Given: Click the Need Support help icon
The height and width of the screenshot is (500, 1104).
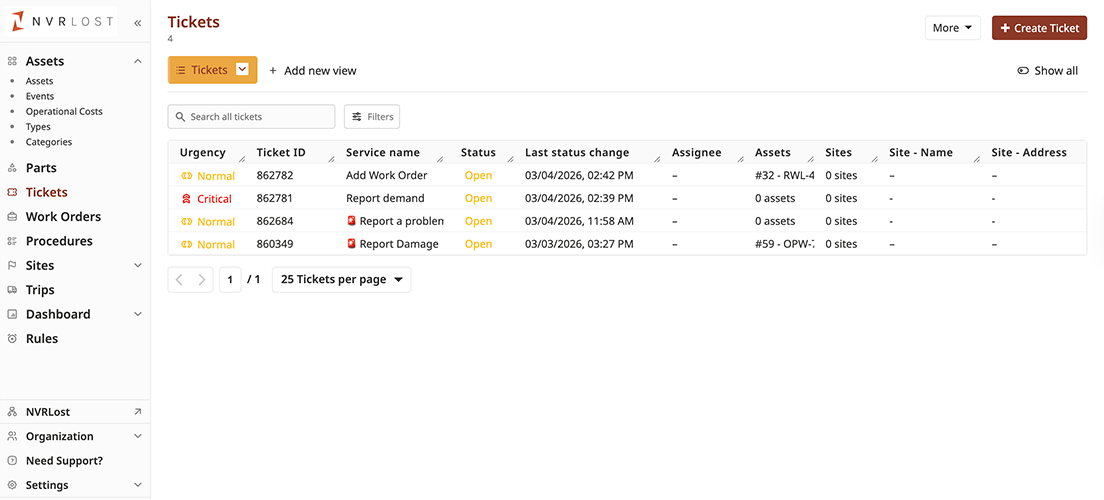Looking at the screenshot, I should click(12, 461).
